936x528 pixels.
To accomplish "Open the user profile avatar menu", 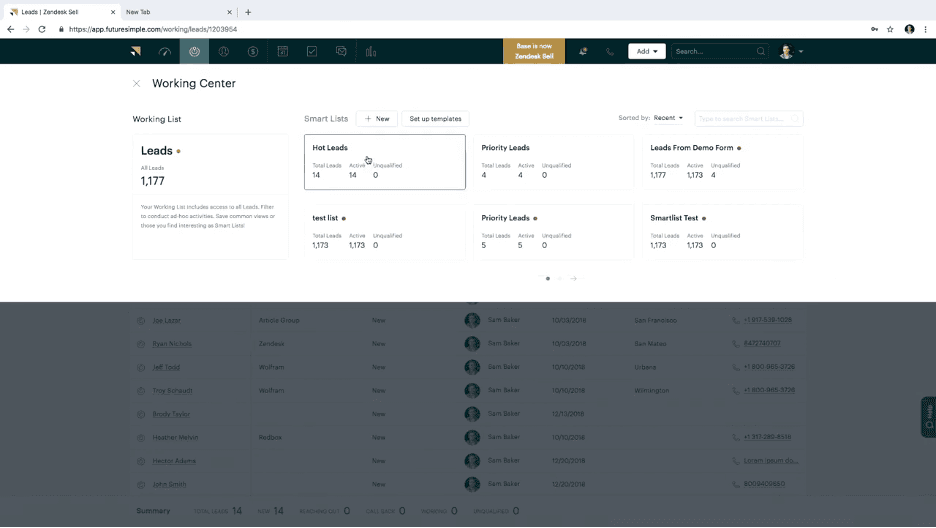I will (x=790, y=51).
